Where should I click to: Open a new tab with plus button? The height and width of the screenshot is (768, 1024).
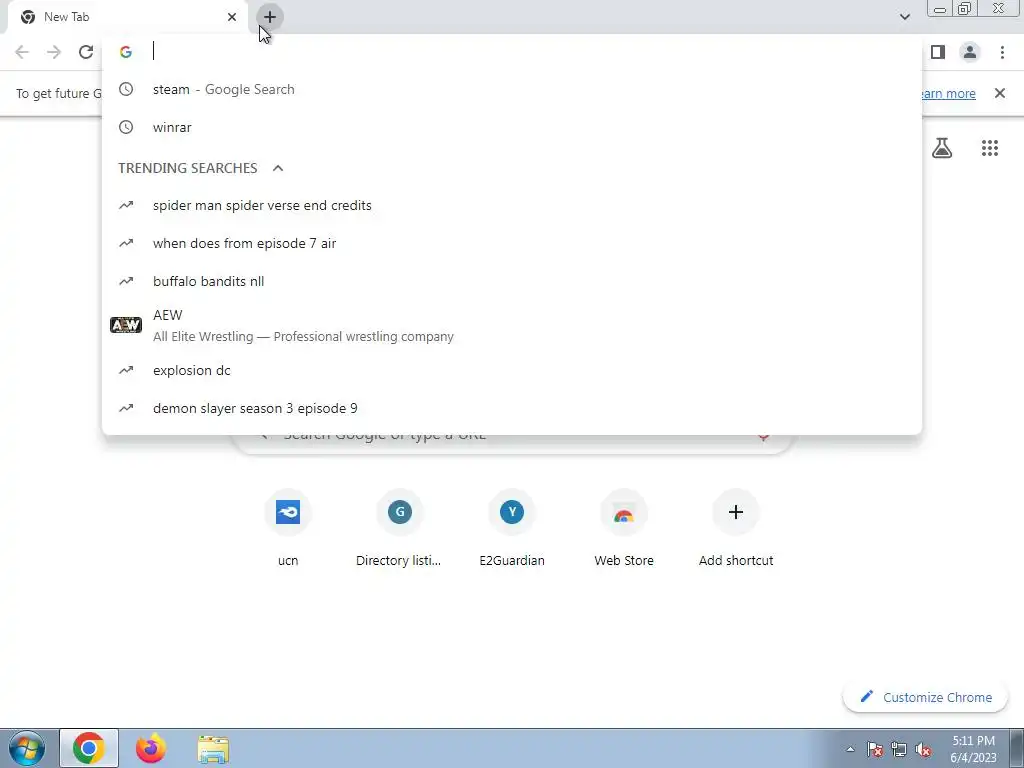pyautogui.click(x=270, y=17)
